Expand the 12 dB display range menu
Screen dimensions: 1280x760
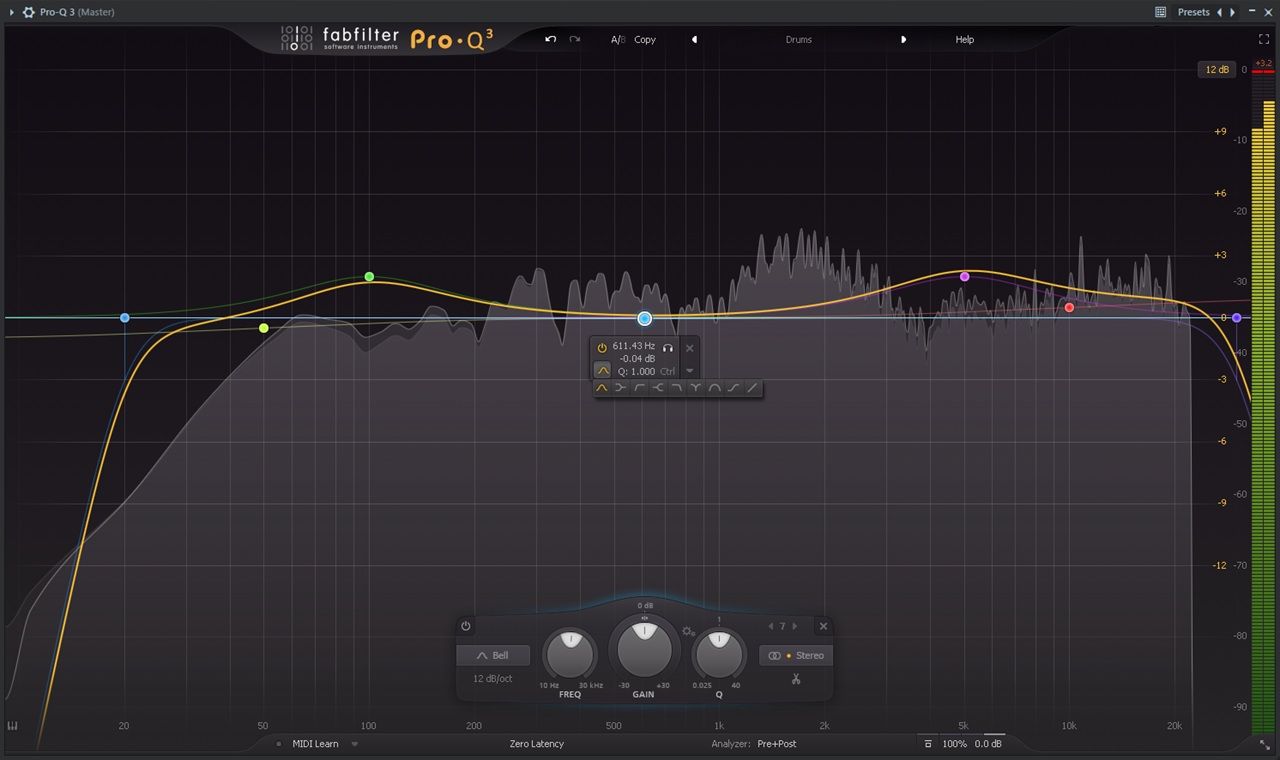coord(1217,70)
